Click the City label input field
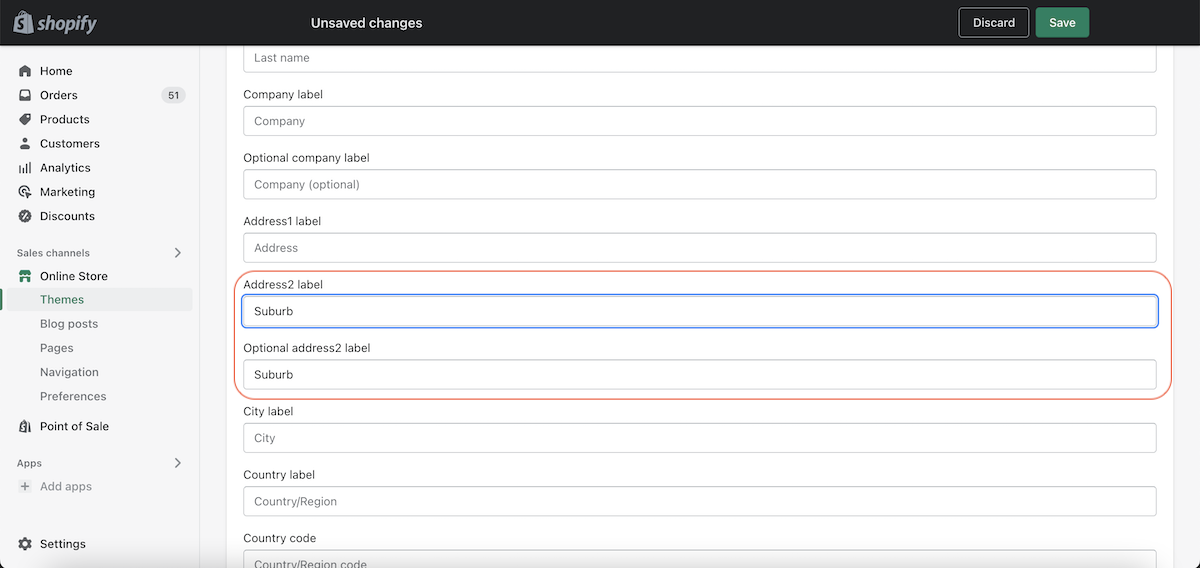 click(x=700, y=438)
